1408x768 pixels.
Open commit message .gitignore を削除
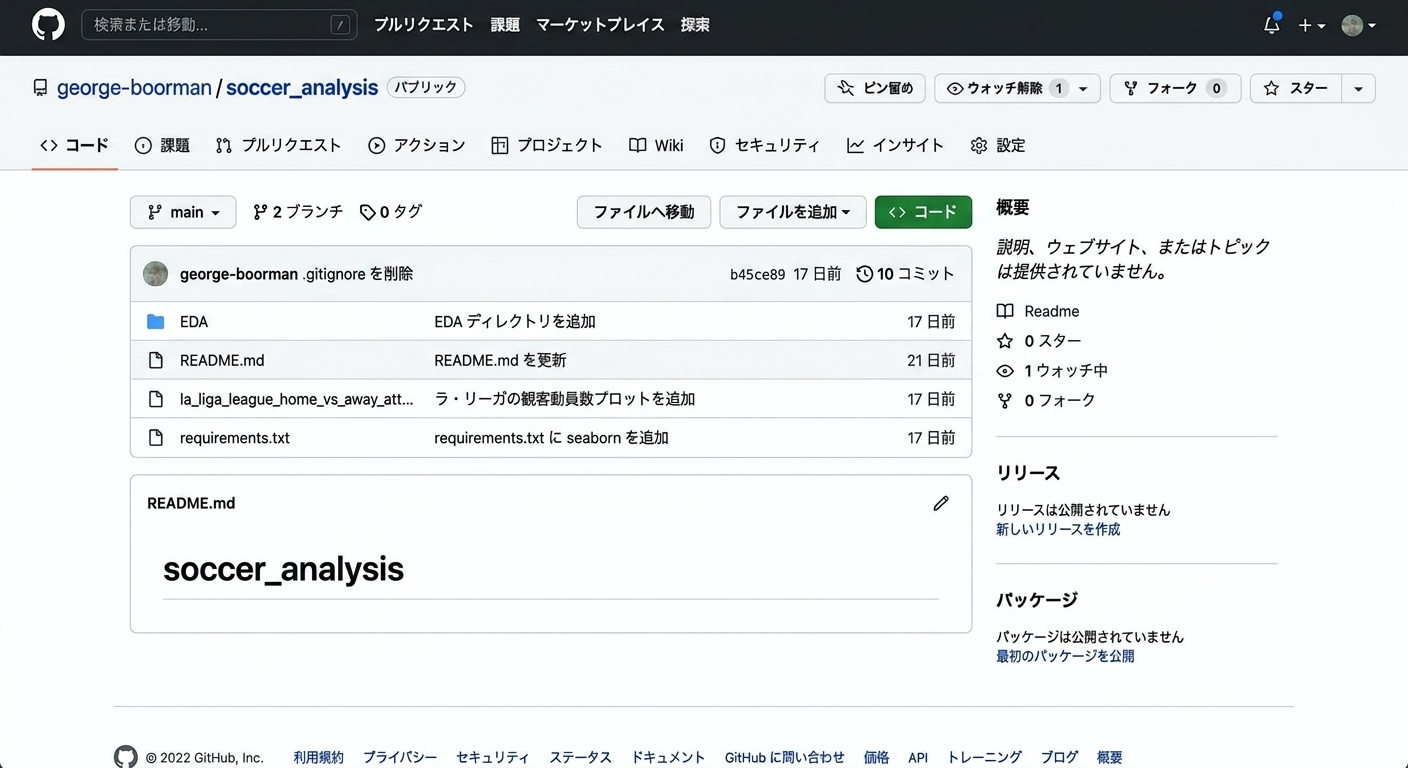(358, 274)
